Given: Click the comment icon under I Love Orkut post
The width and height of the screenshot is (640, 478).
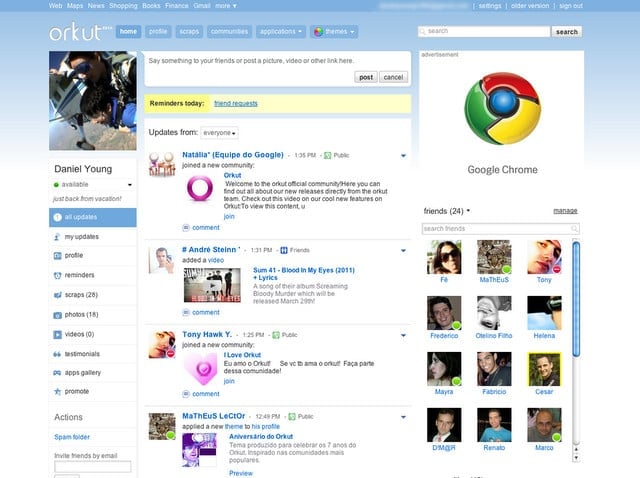Looking at the screenshot, I should [x=186, y=394].
